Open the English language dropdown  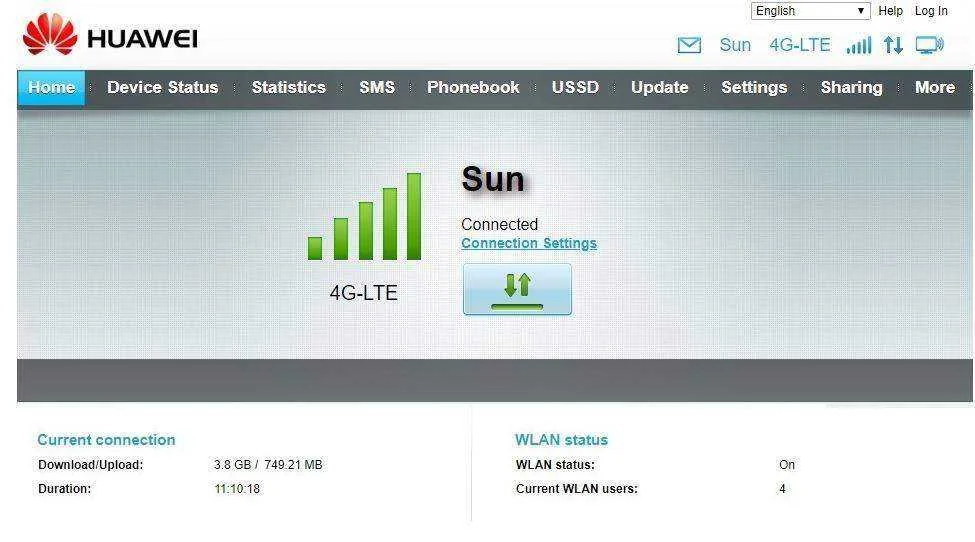click(810, 11)
